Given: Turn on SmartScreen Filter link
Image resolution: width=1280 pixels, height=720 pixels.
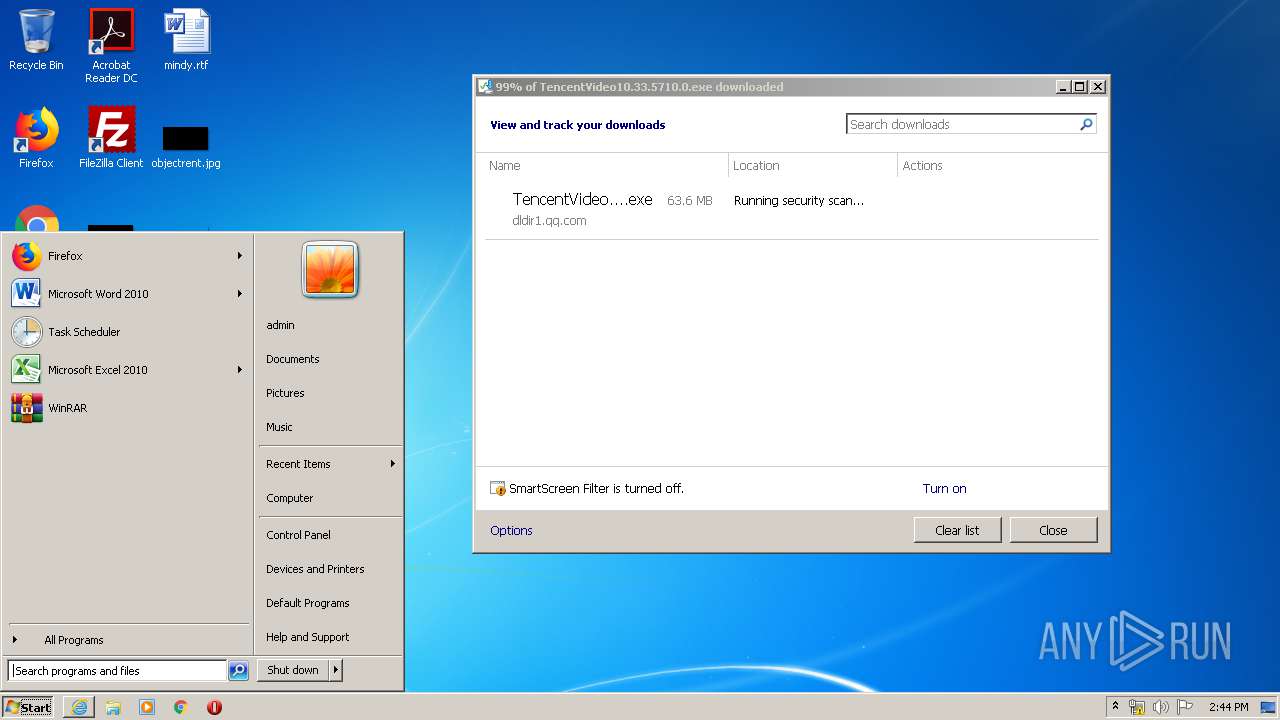Looking at the screenshot, I should [x=944, y=489].
